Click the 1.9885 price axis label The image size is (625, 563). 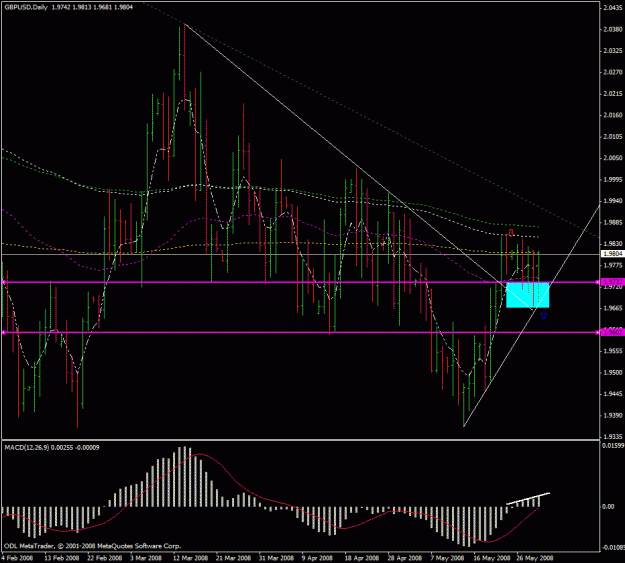point(613,222)
